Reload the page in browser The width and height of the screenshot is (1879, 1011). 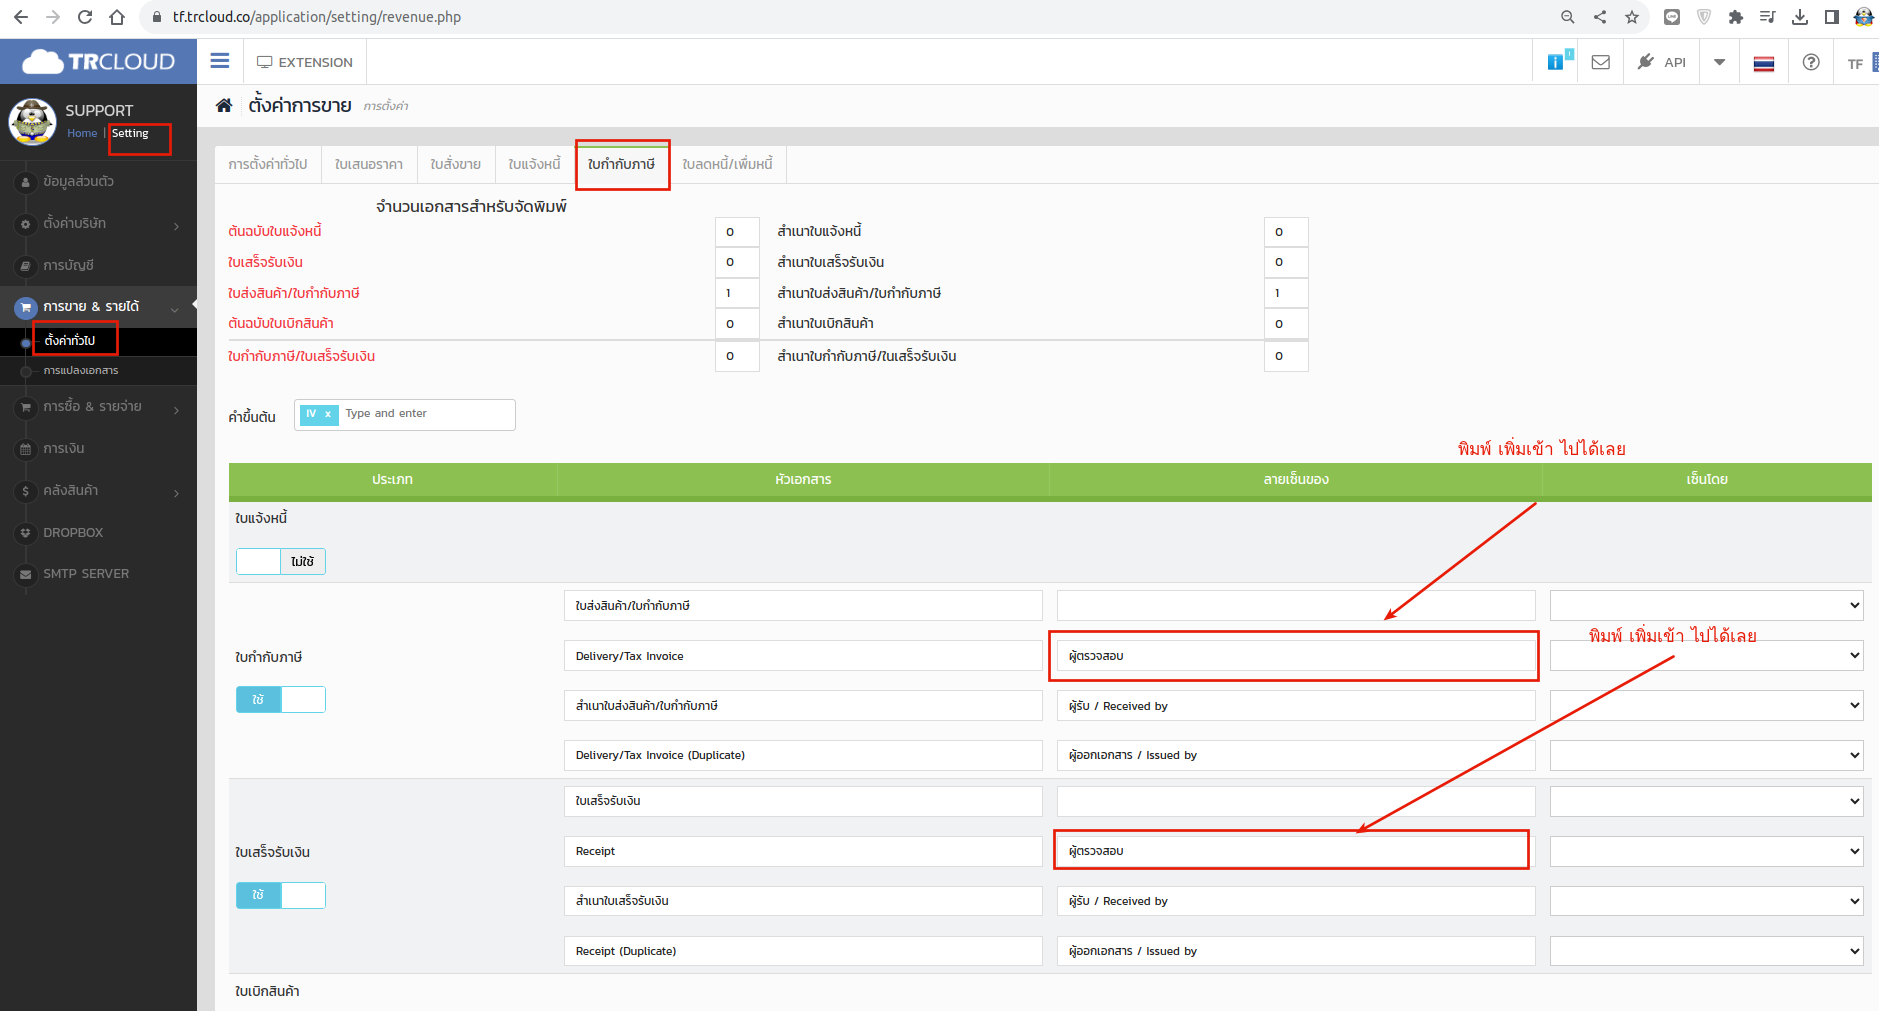(85, 17)
